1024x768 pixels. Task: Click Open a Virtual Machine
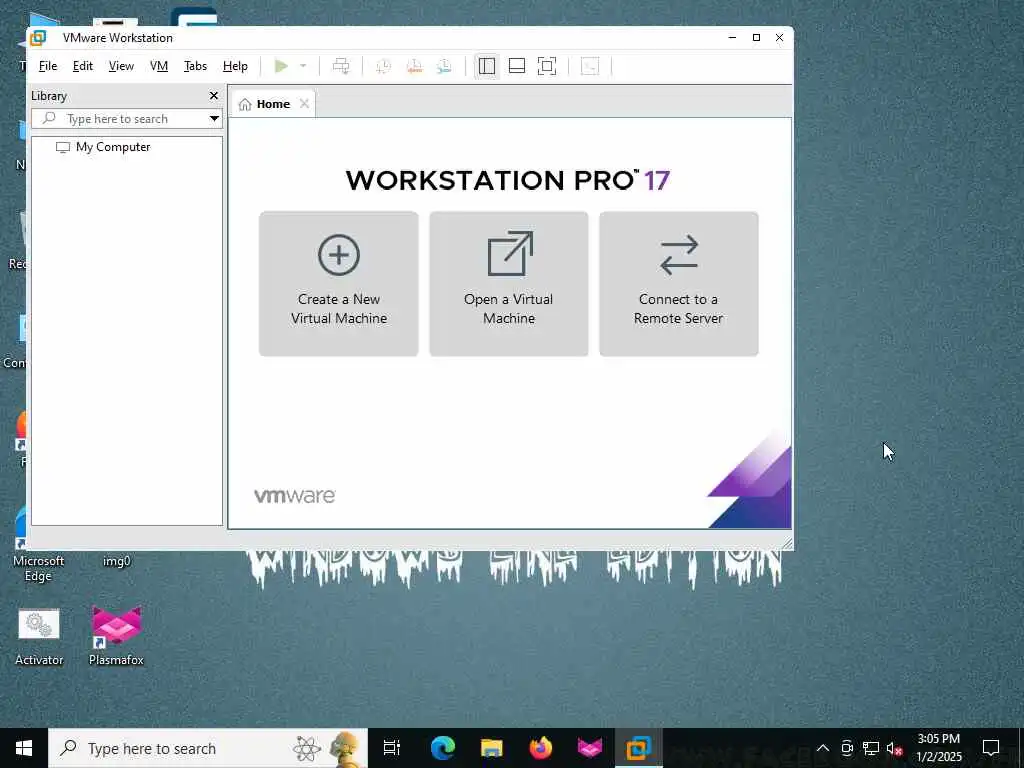[509, 283]
